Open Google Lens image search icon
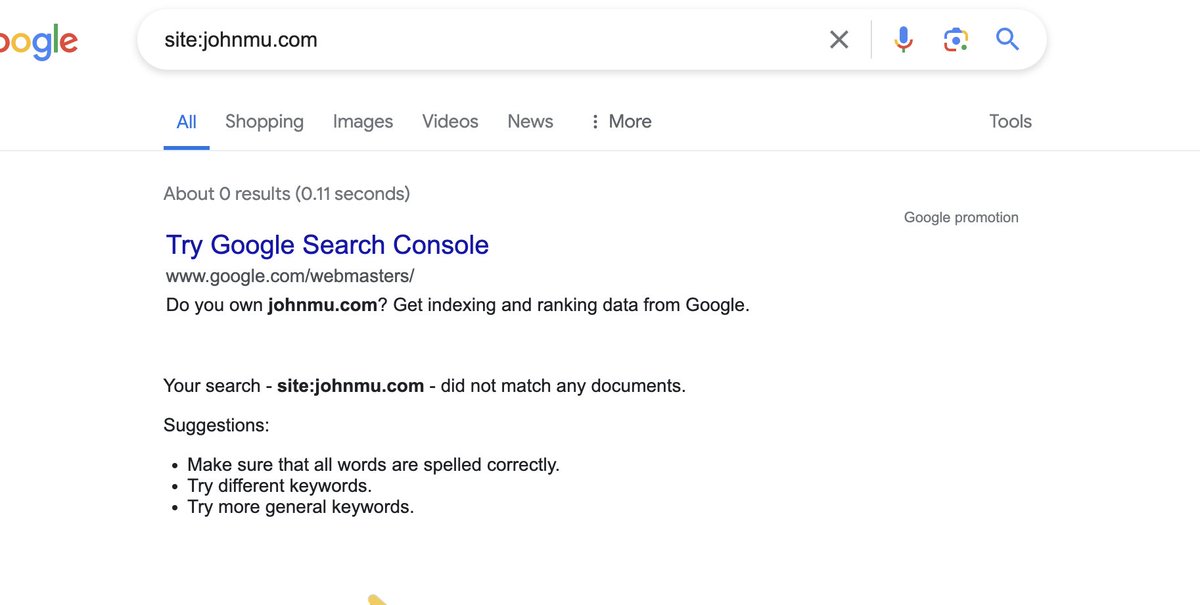The image size is (1200, 605). click(955, 40)
